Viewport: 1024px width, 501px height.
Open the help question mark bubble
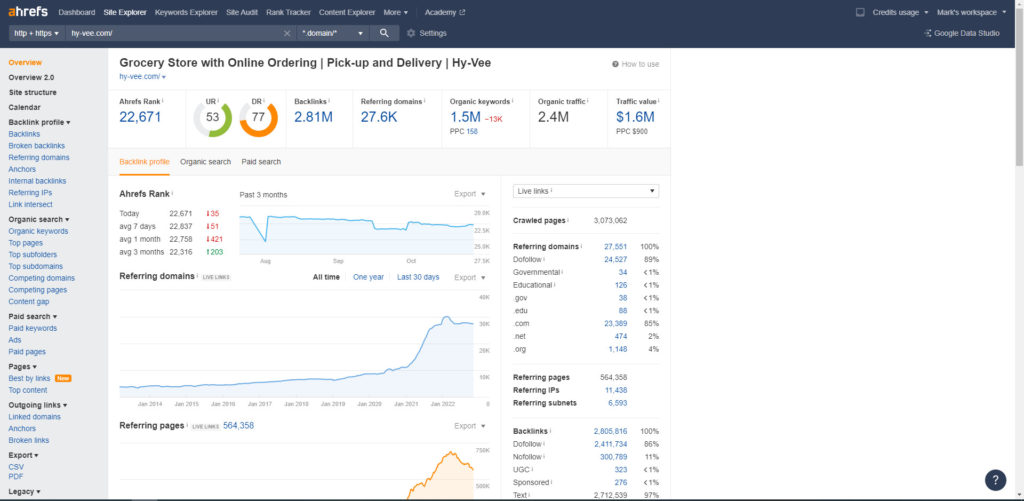click(995, 479)
